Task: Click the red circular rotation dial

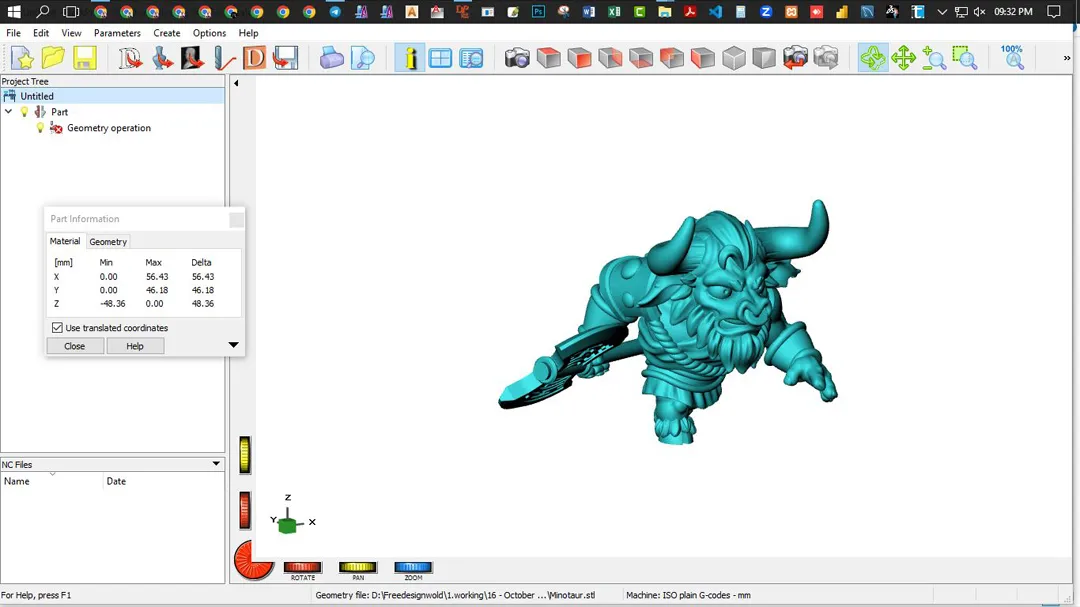Action: (252, 560)
